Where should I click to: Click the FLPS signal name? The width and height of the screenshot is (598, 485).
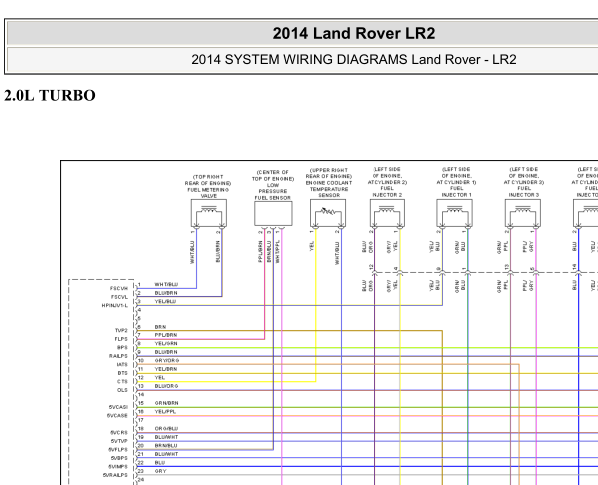(x=121, y=339)
